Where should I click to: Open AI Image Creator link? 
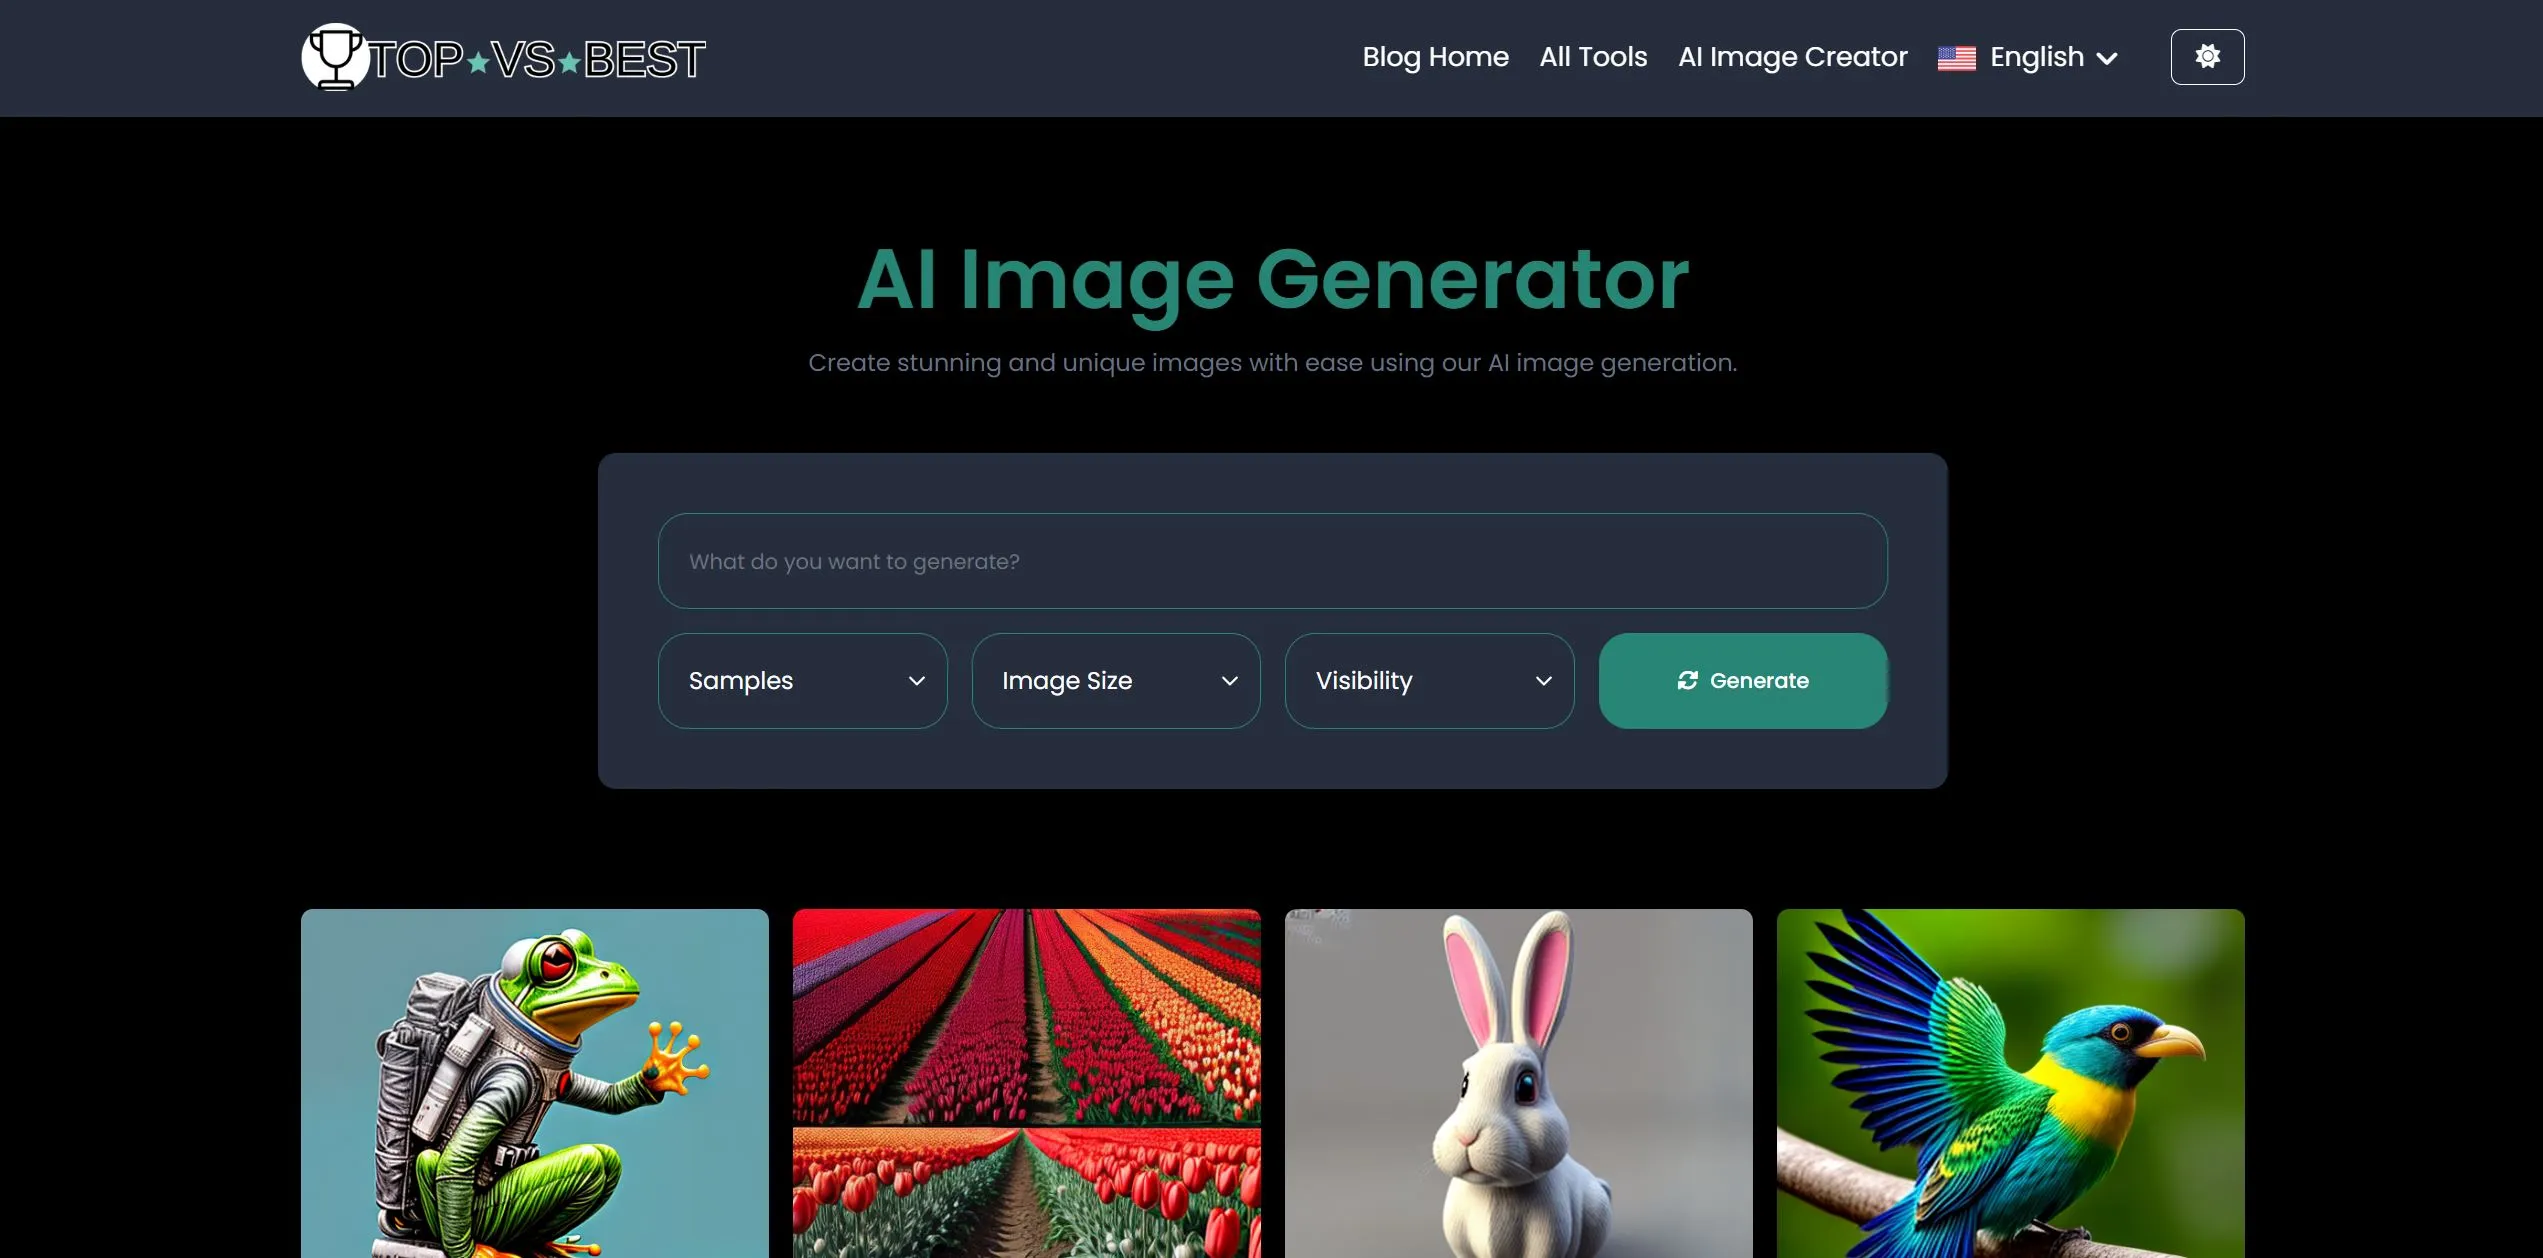tap(1792, 57)
